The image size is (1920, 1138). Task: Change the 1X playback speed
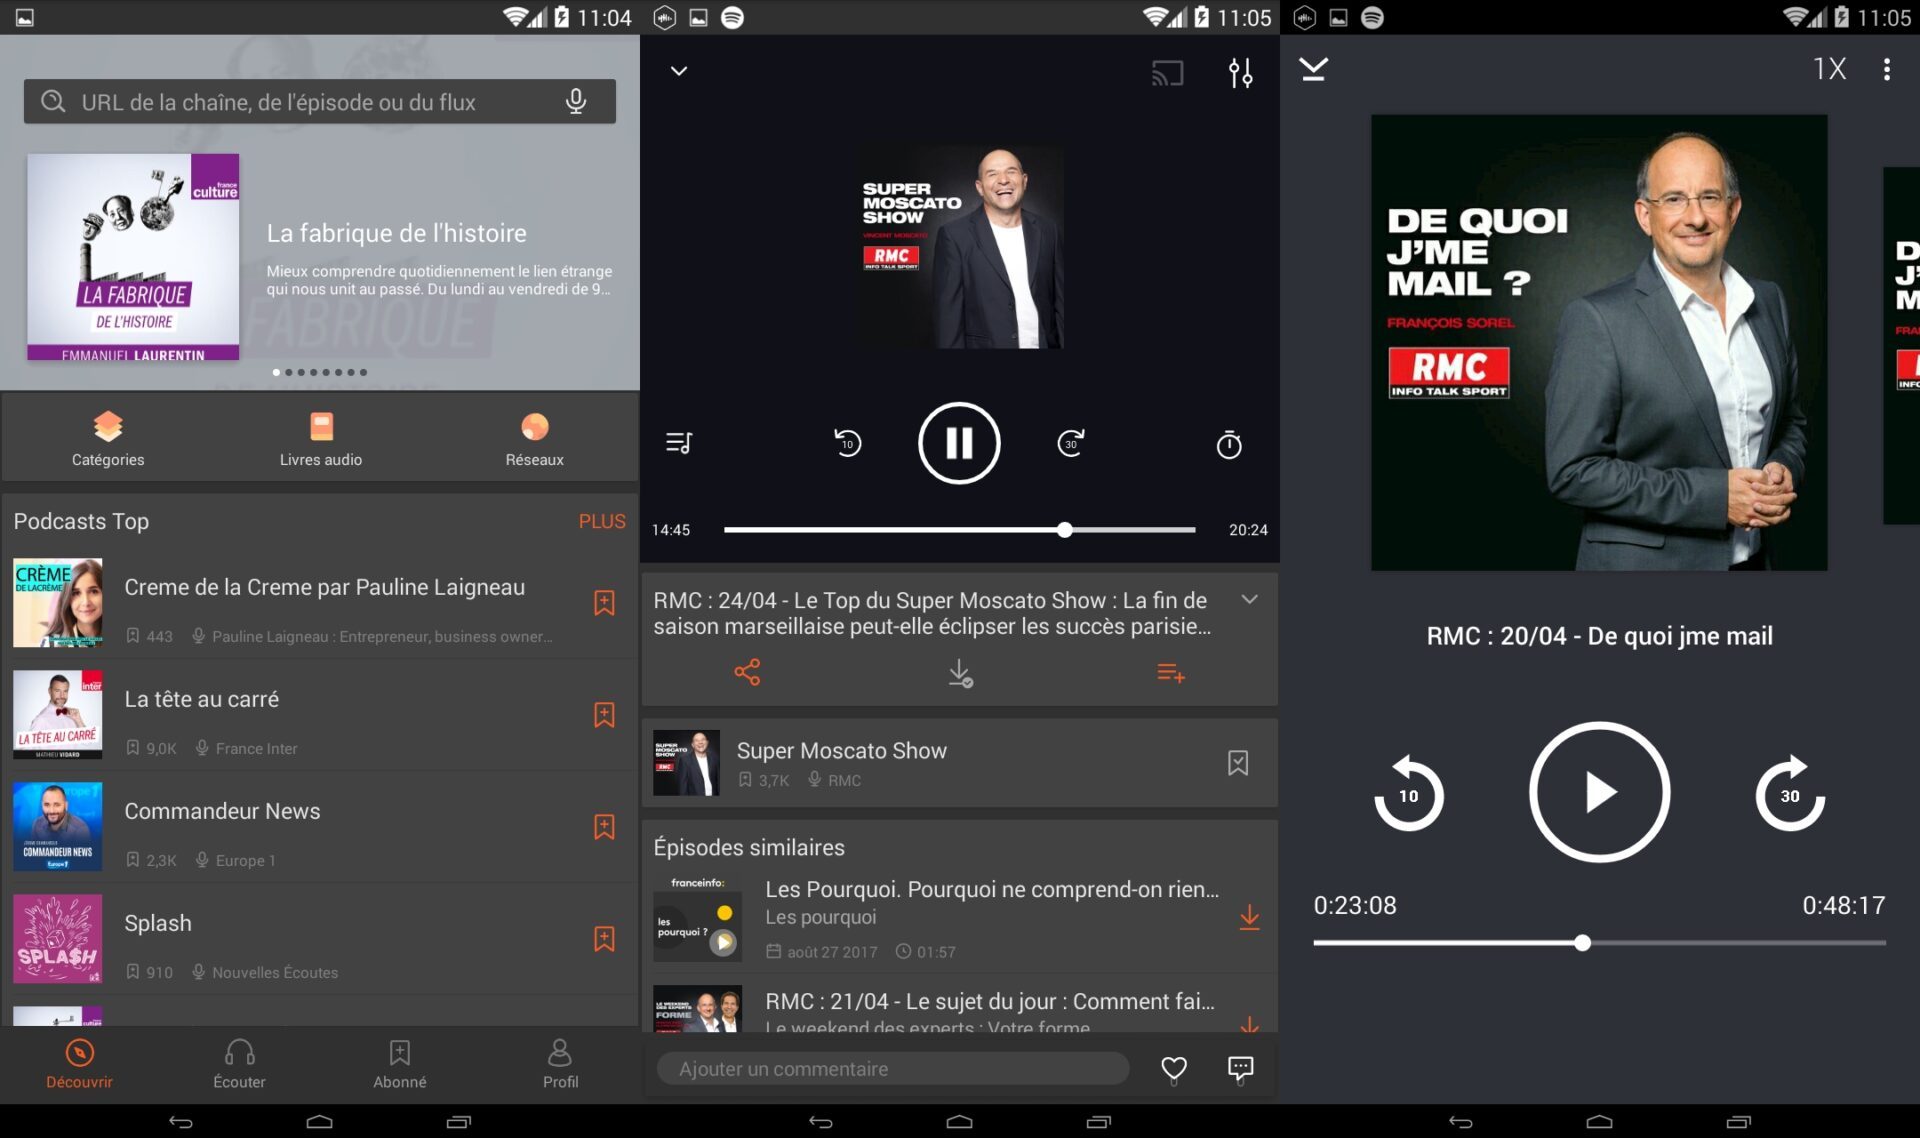[1829, 68]
